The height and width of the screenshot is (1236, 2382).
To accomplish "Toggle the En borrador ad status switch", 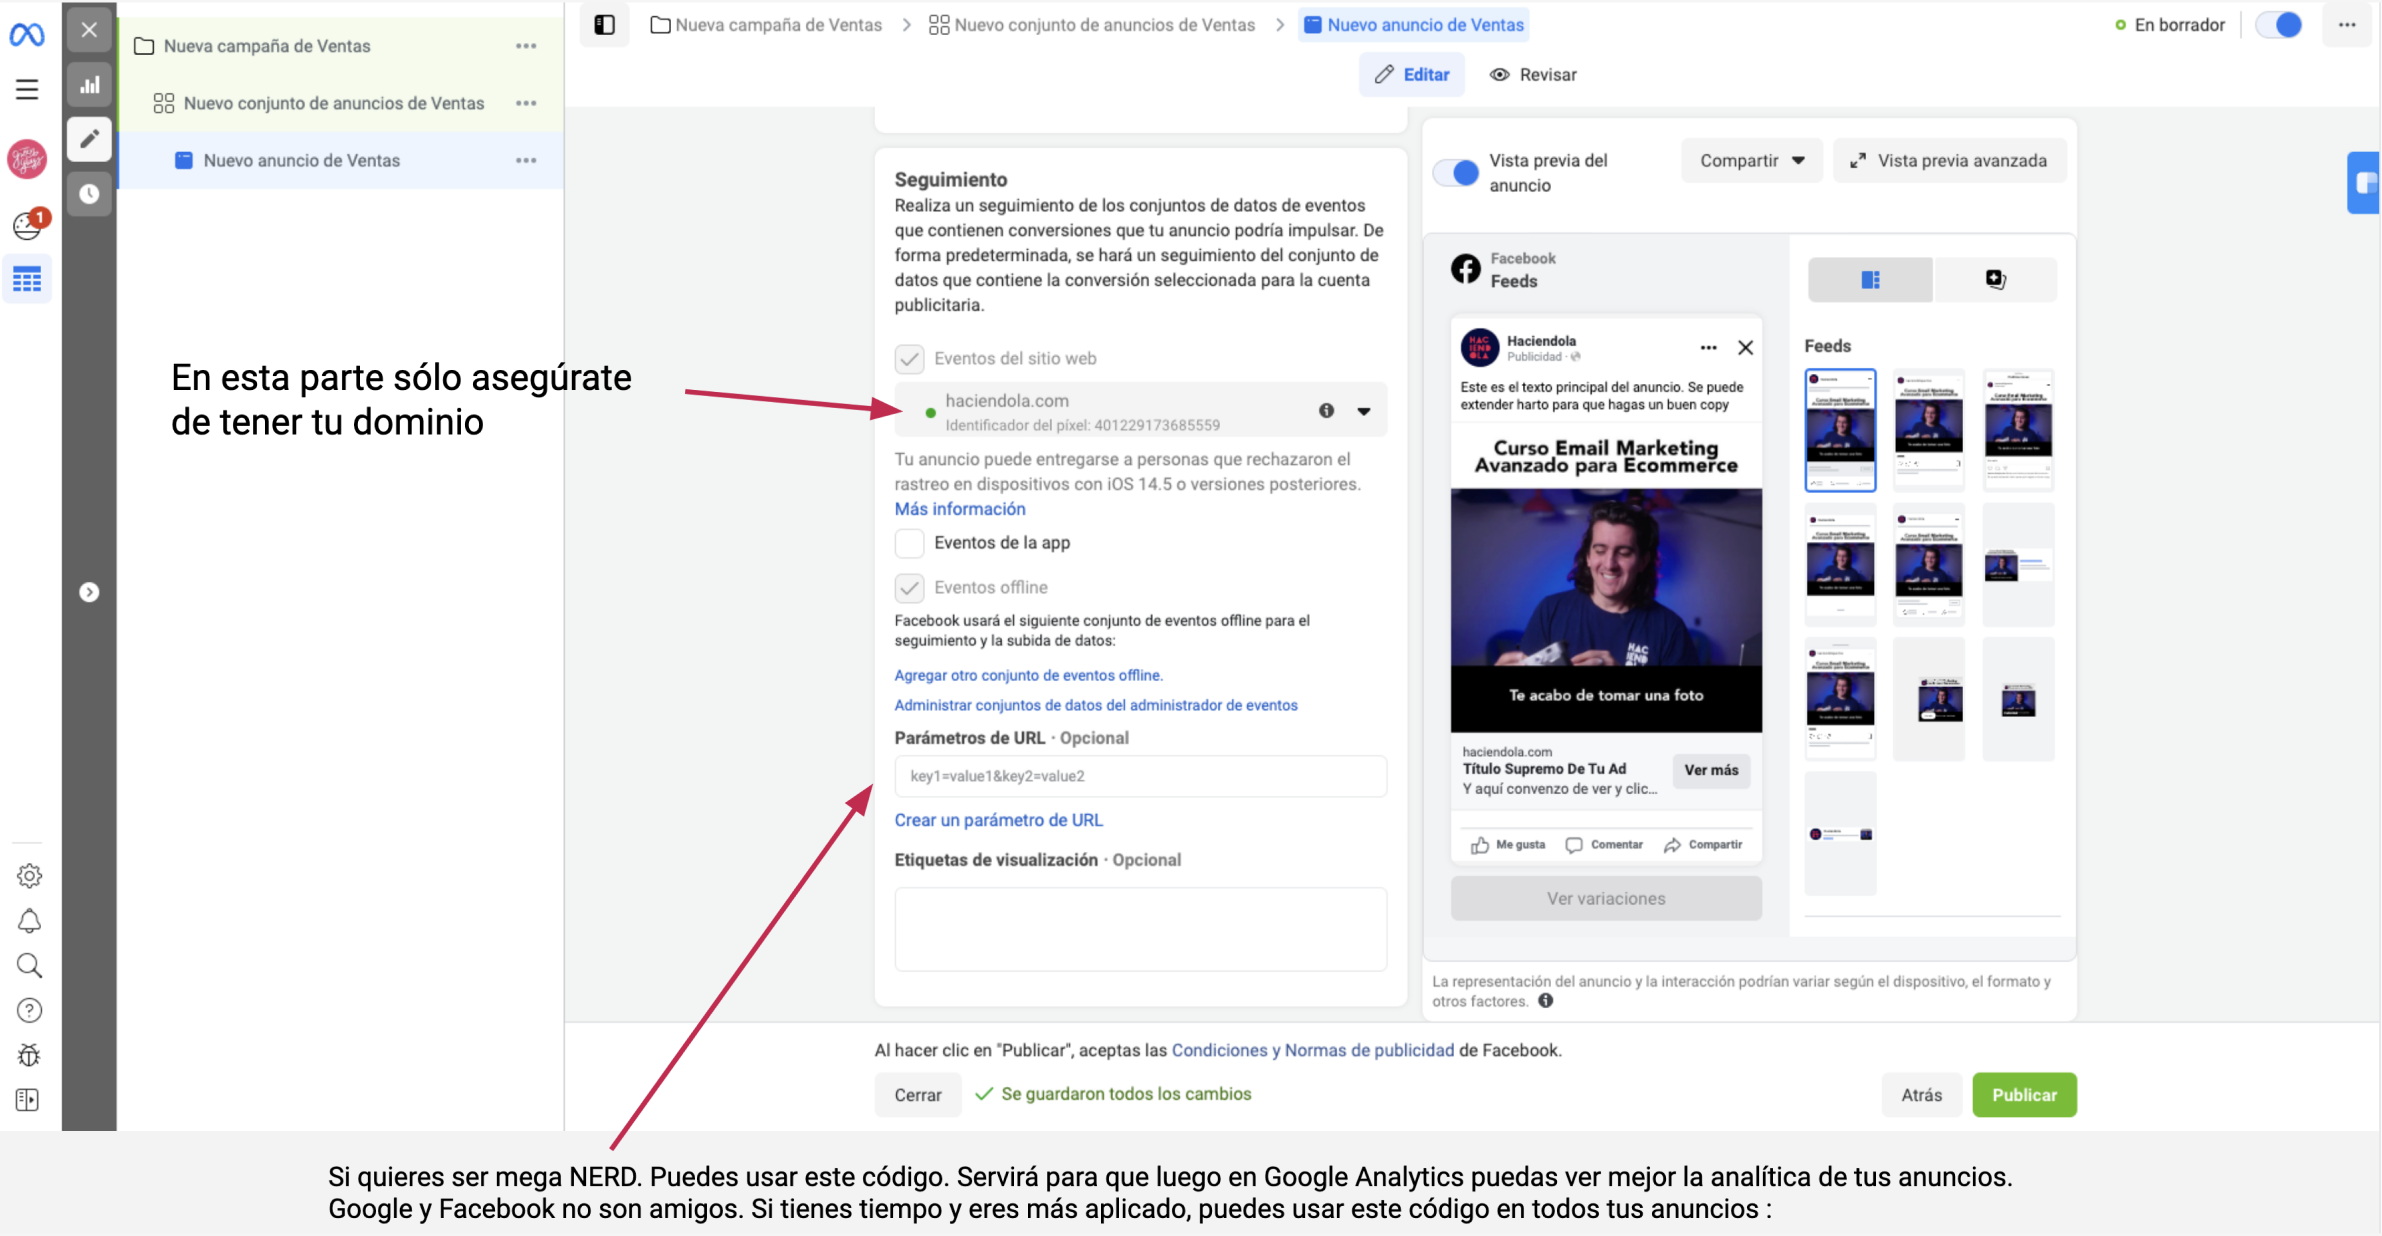I will click(2279, 25).
